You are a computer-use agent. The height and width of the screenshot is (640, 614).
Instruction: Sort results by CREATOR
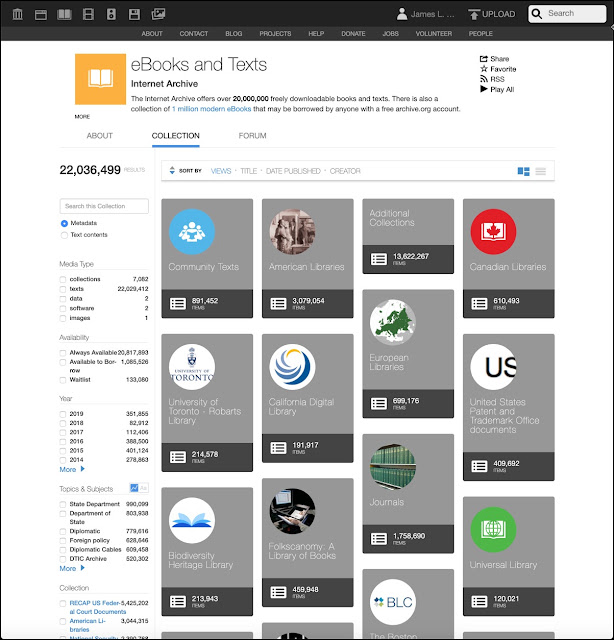pos(345,171)
